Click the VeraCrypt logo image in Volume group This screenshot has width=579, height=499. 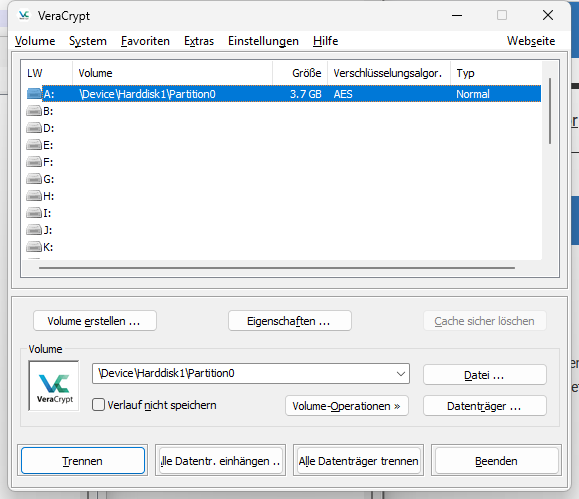(x=54, y=386)
